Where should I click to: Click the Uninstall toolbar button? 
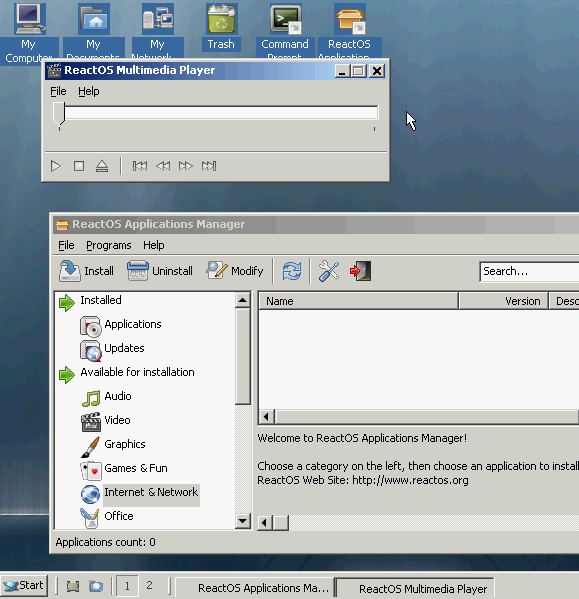point(160,271)
